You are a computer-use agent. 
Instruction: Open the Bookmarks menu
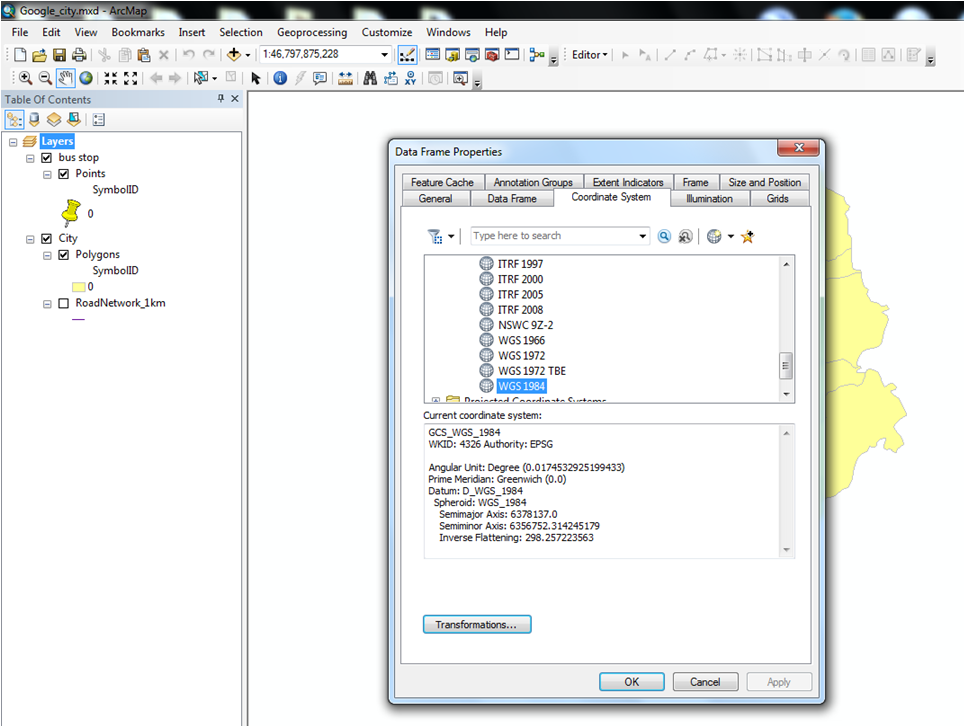tap(138, 32)
